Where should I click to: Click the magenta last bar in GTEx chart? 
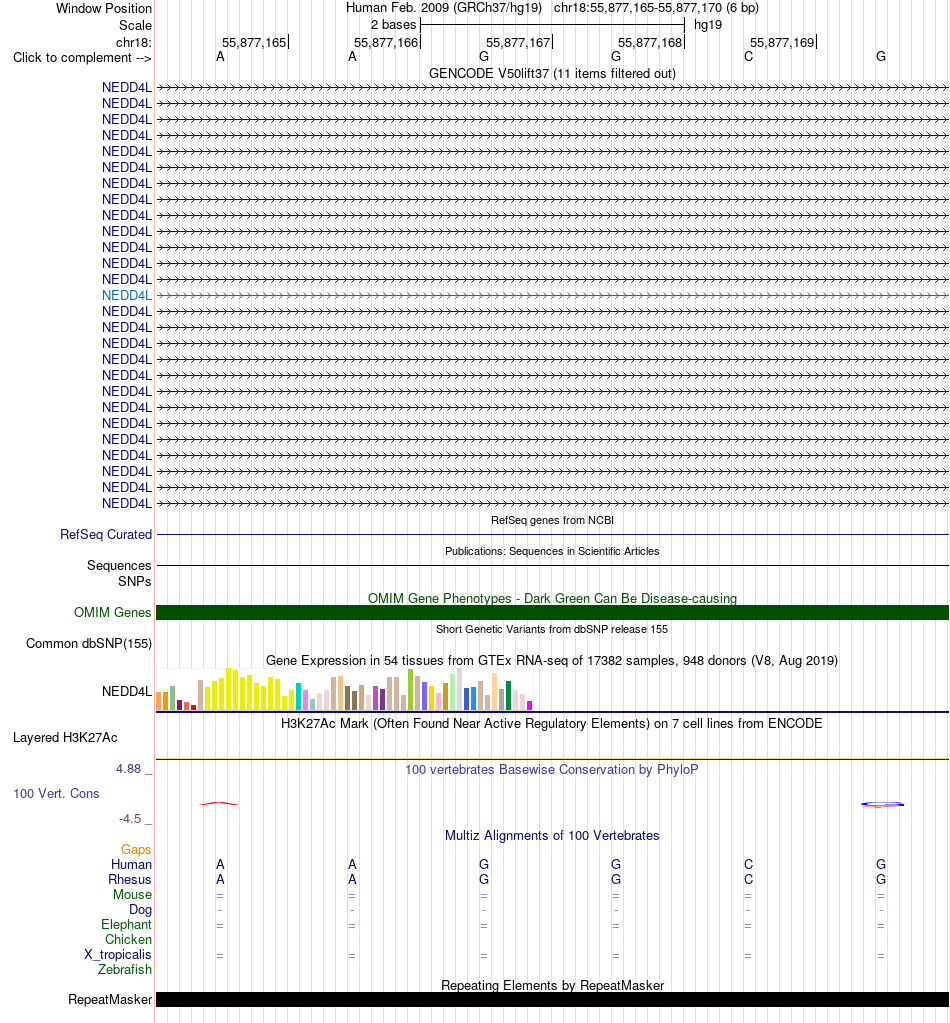(530, 705)
